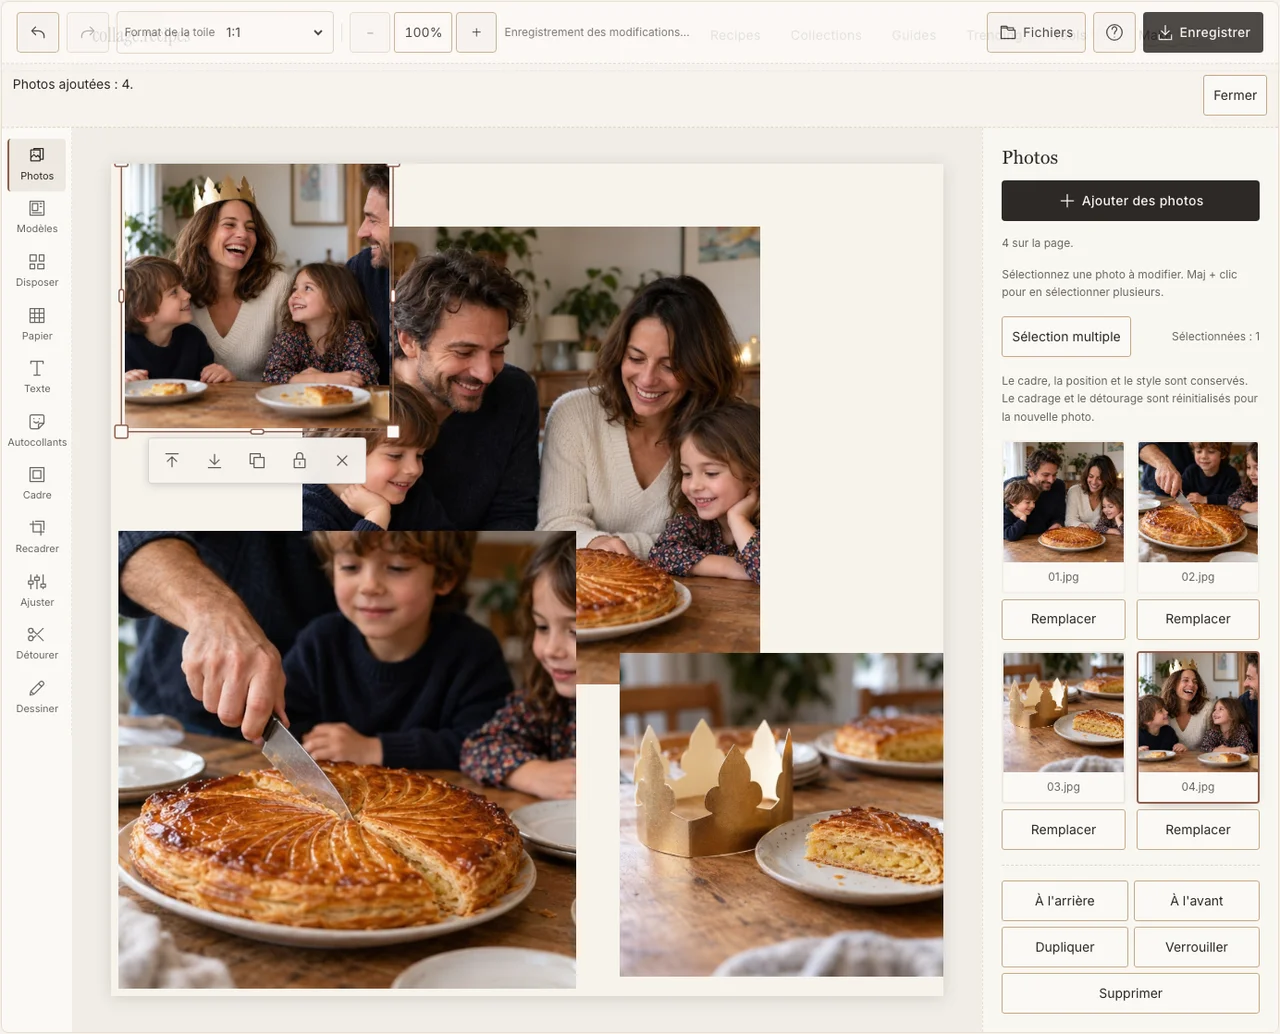Viewport: 1280px width, 1034px height.
Task: Select the Disposer tool
Action: click(x=37, y=271)
